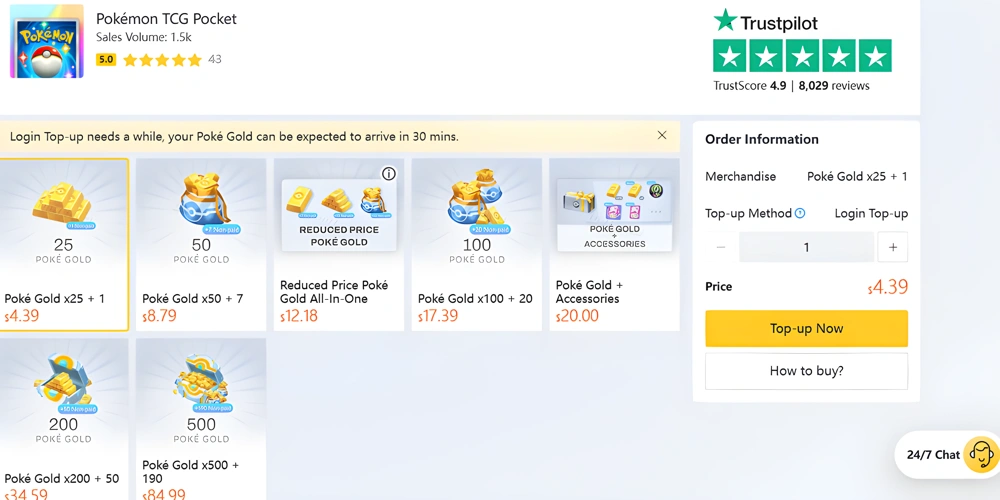Select the Poké Gold x25 + 1 pack
Viewport: 1000px width, 500px height.
64,244
